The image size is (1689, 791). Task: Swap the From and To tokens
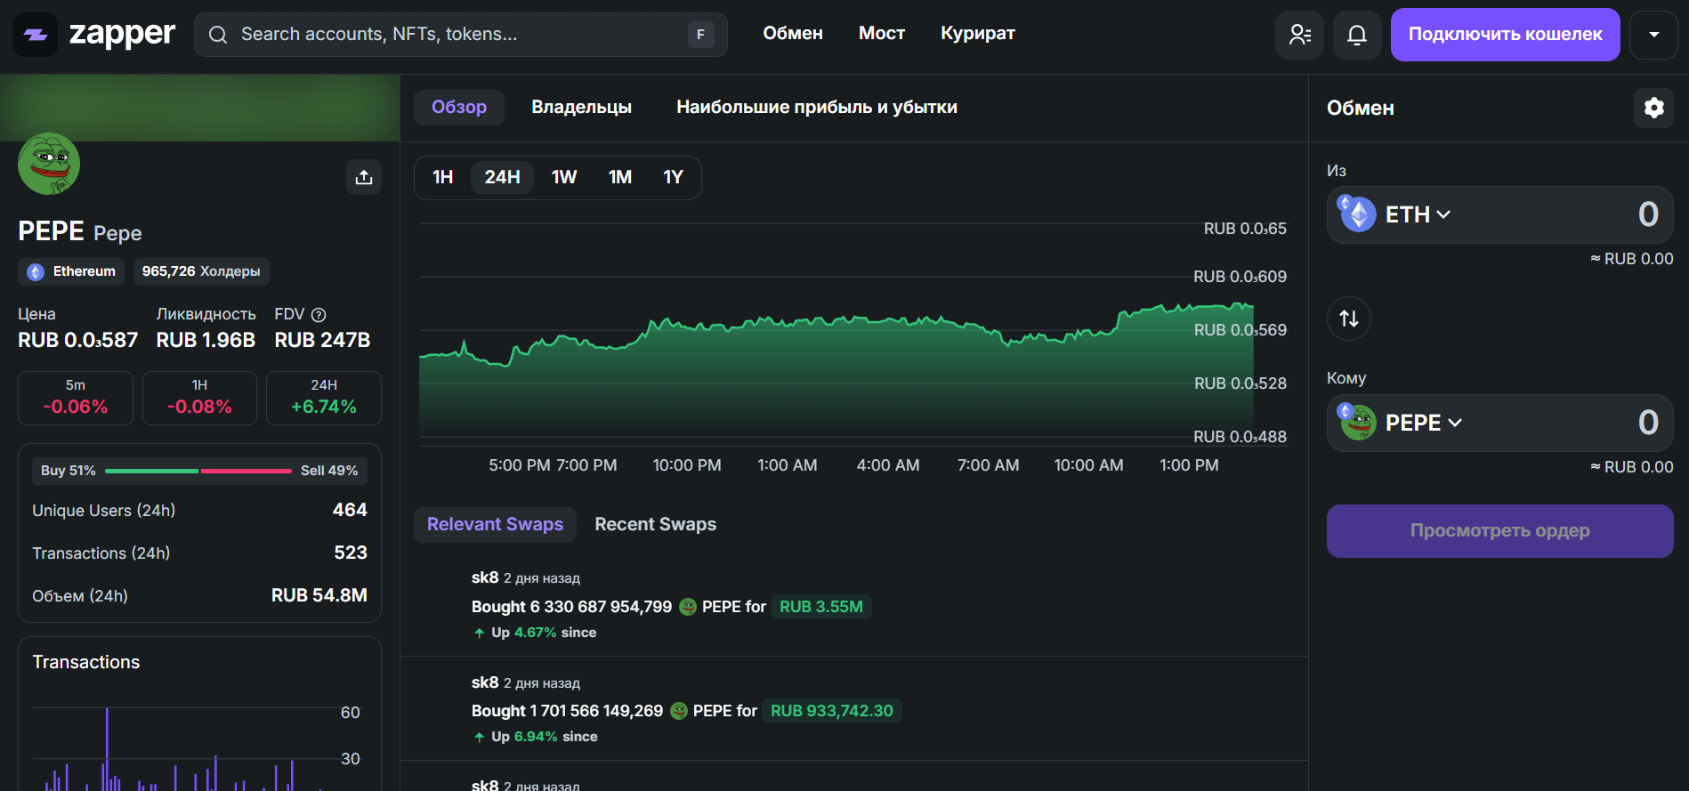click(x=1349, y=319)
